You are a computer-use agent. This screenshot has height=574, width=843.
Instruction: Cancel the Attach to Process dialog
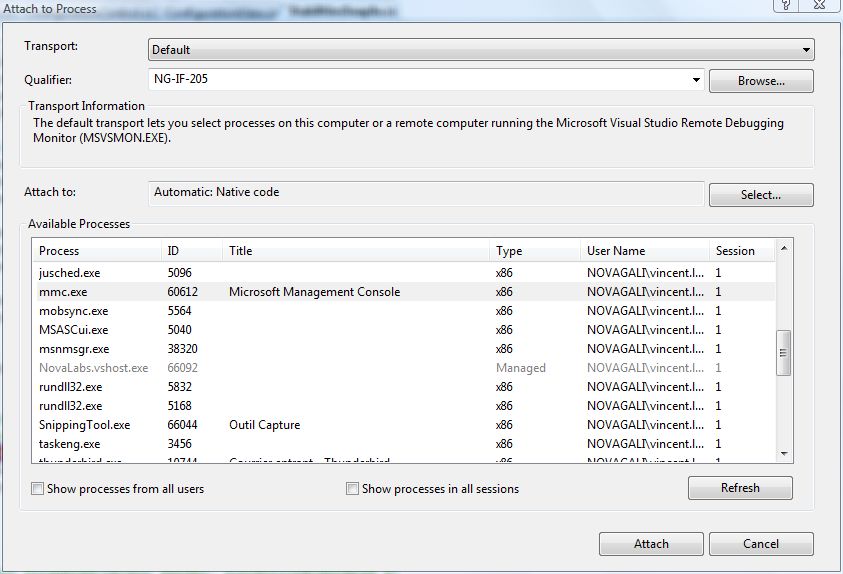(x=760, y=544)
